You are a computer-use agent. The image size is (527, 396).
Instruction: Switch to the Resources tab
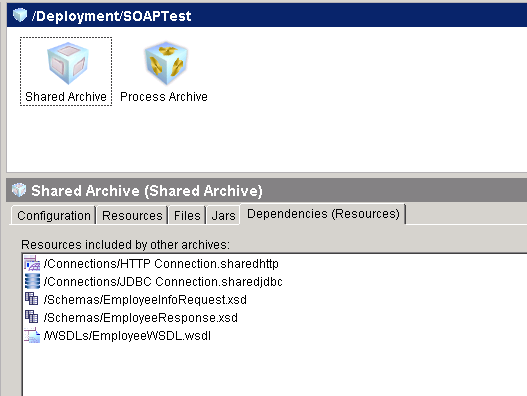[132, 215]
